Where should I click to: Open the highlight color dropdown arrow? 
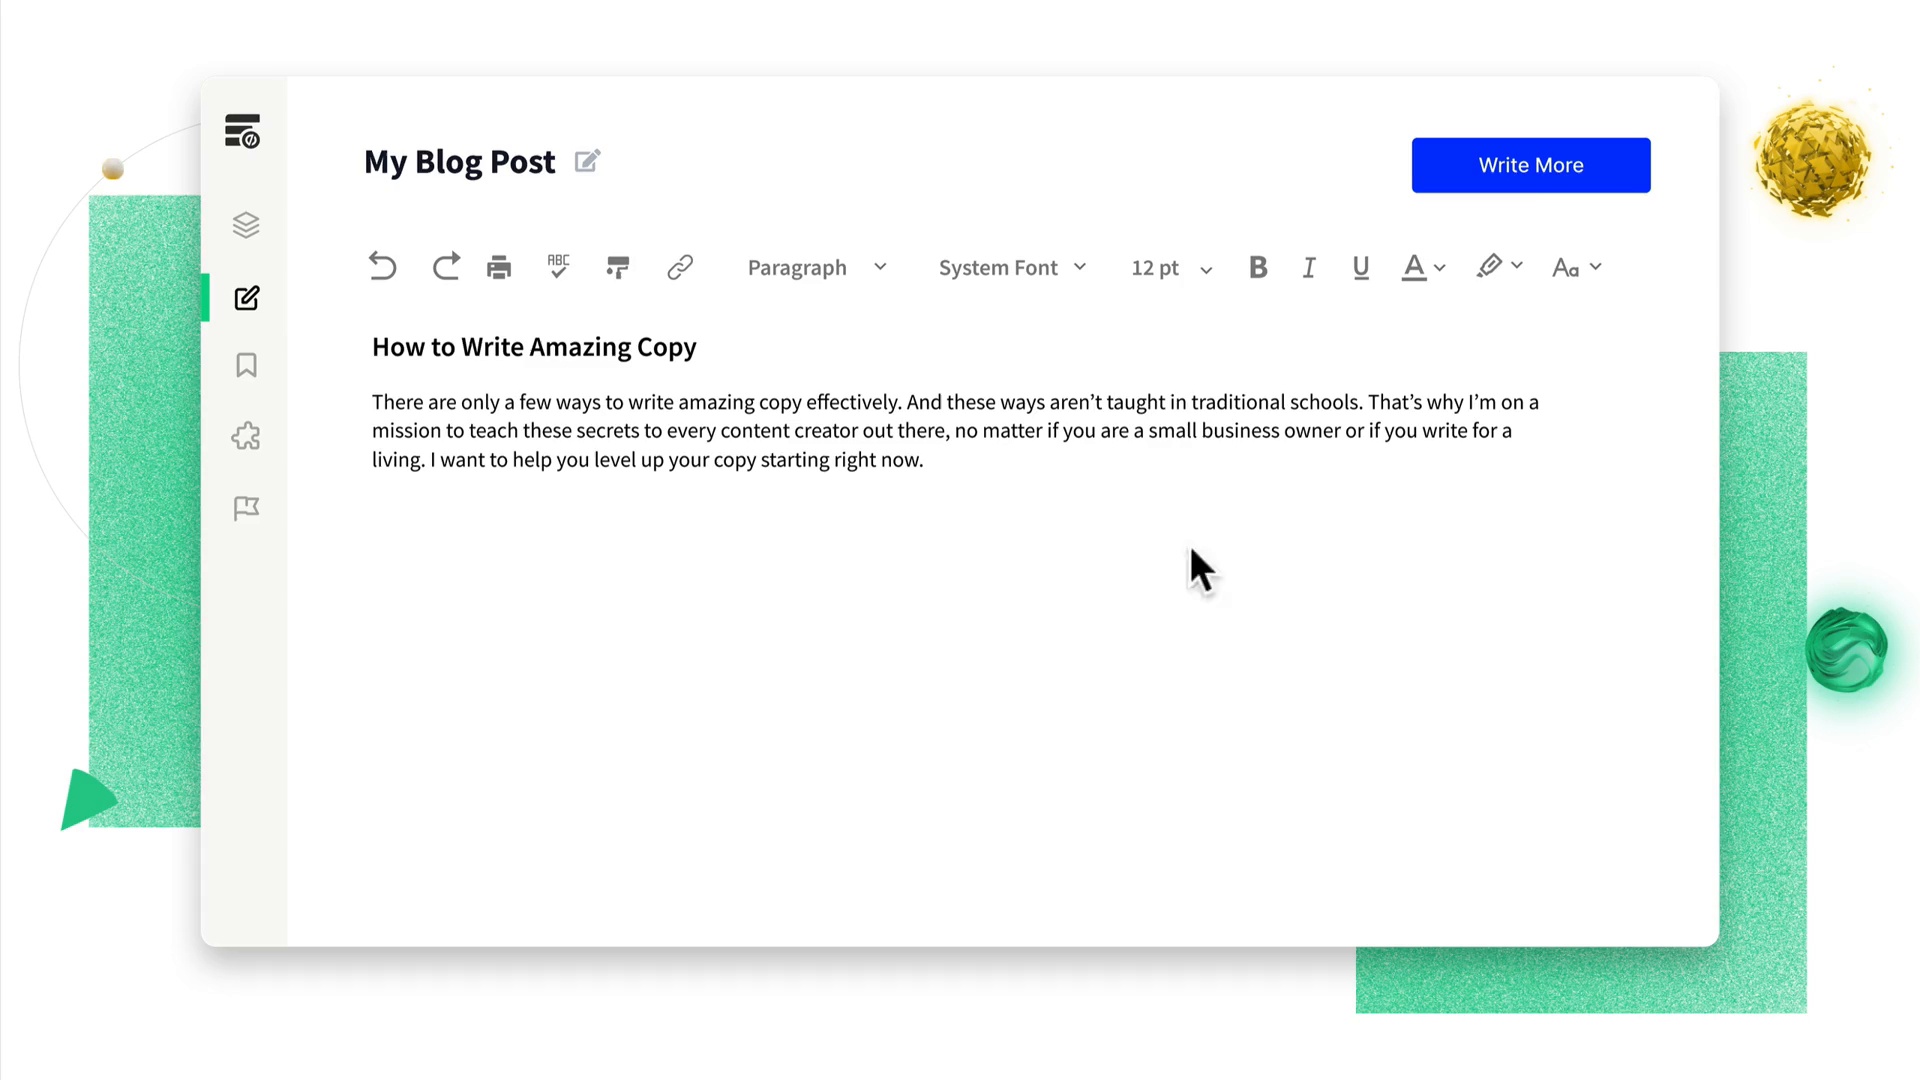point(1517,265)
